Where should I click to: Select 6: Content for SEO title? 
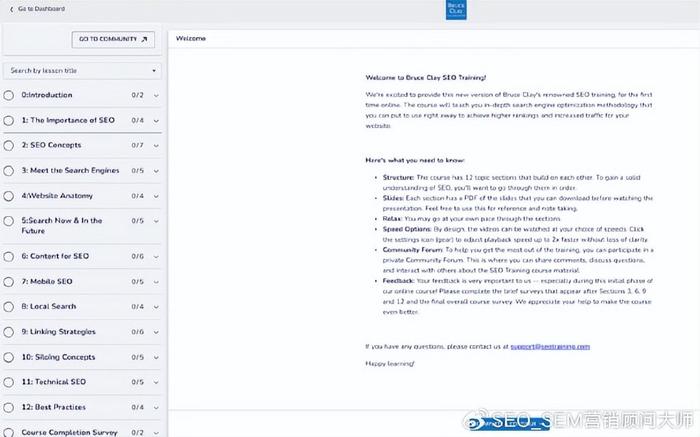(55, 256)
